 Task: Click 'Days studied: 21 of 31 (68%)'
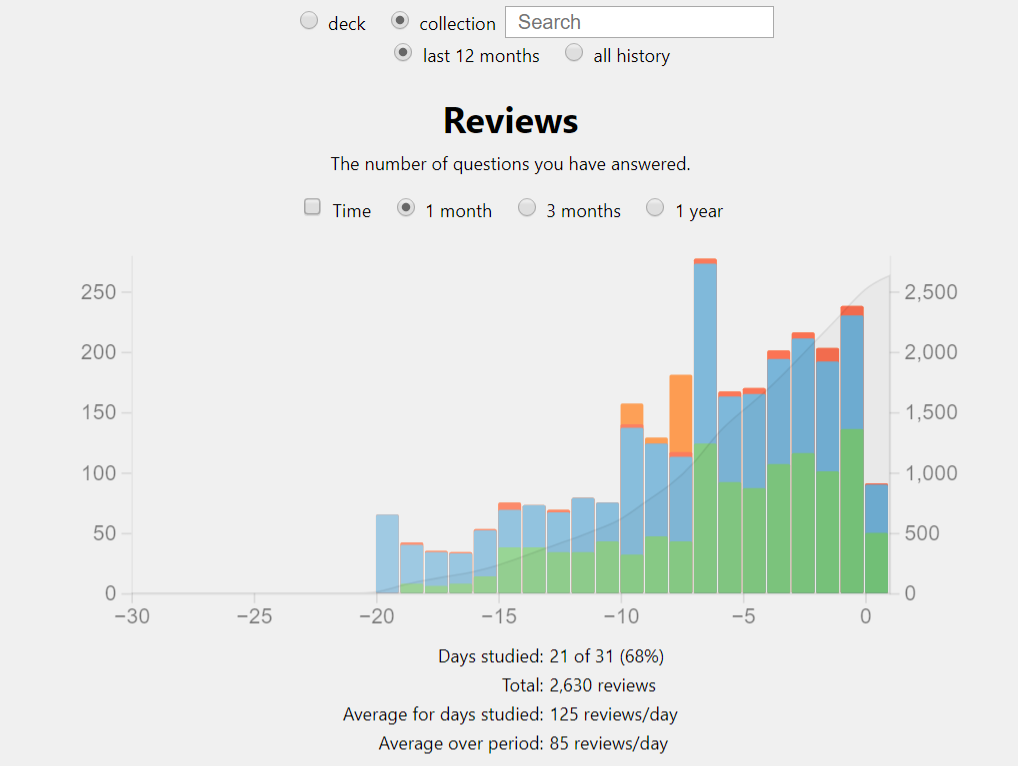click(x=551, y=656)
